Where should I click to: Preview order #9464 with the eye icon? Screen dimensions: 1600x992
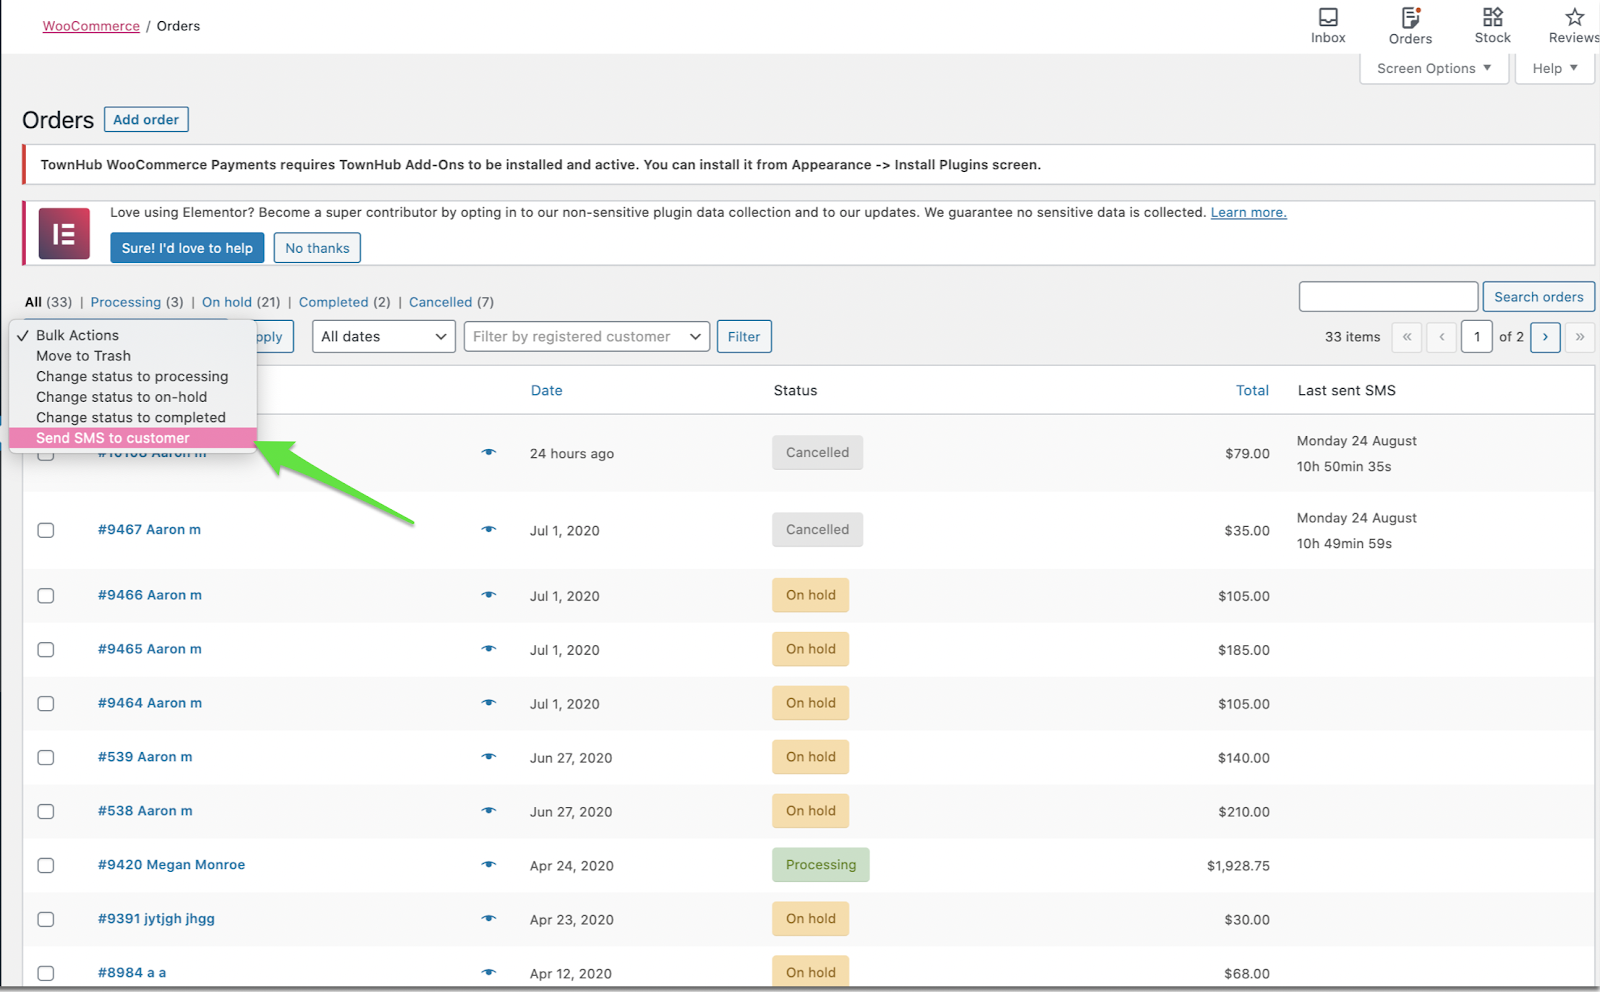click(489, 703)
